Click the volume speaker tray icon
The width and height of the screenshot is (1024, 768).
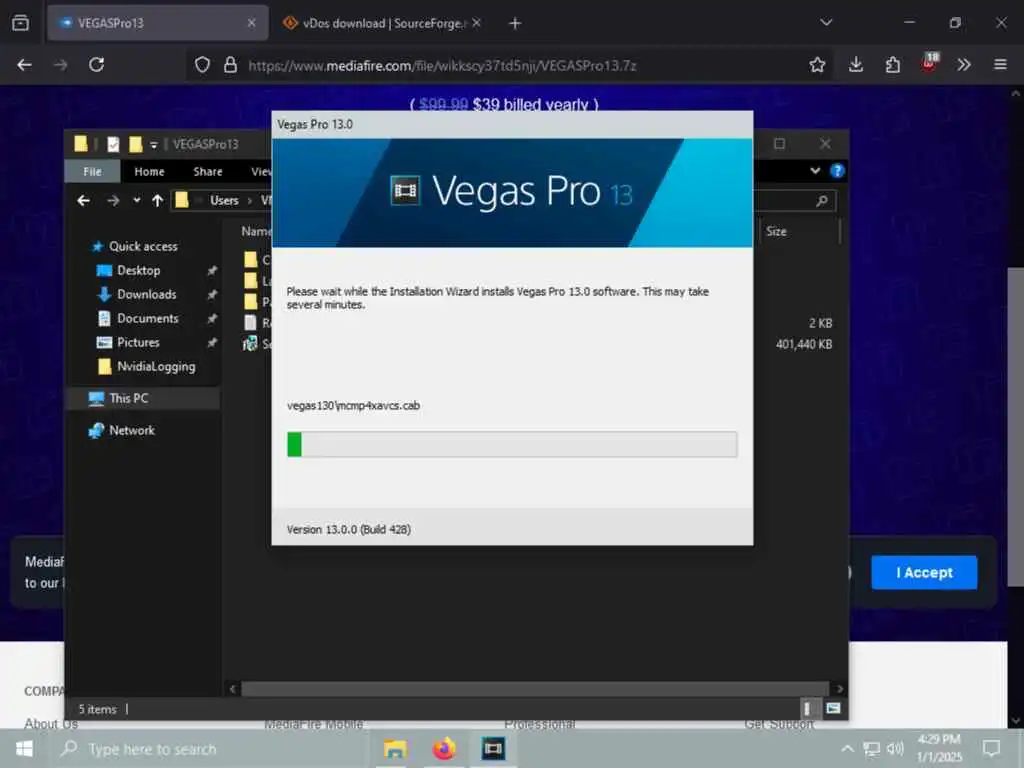coord(895,749)
